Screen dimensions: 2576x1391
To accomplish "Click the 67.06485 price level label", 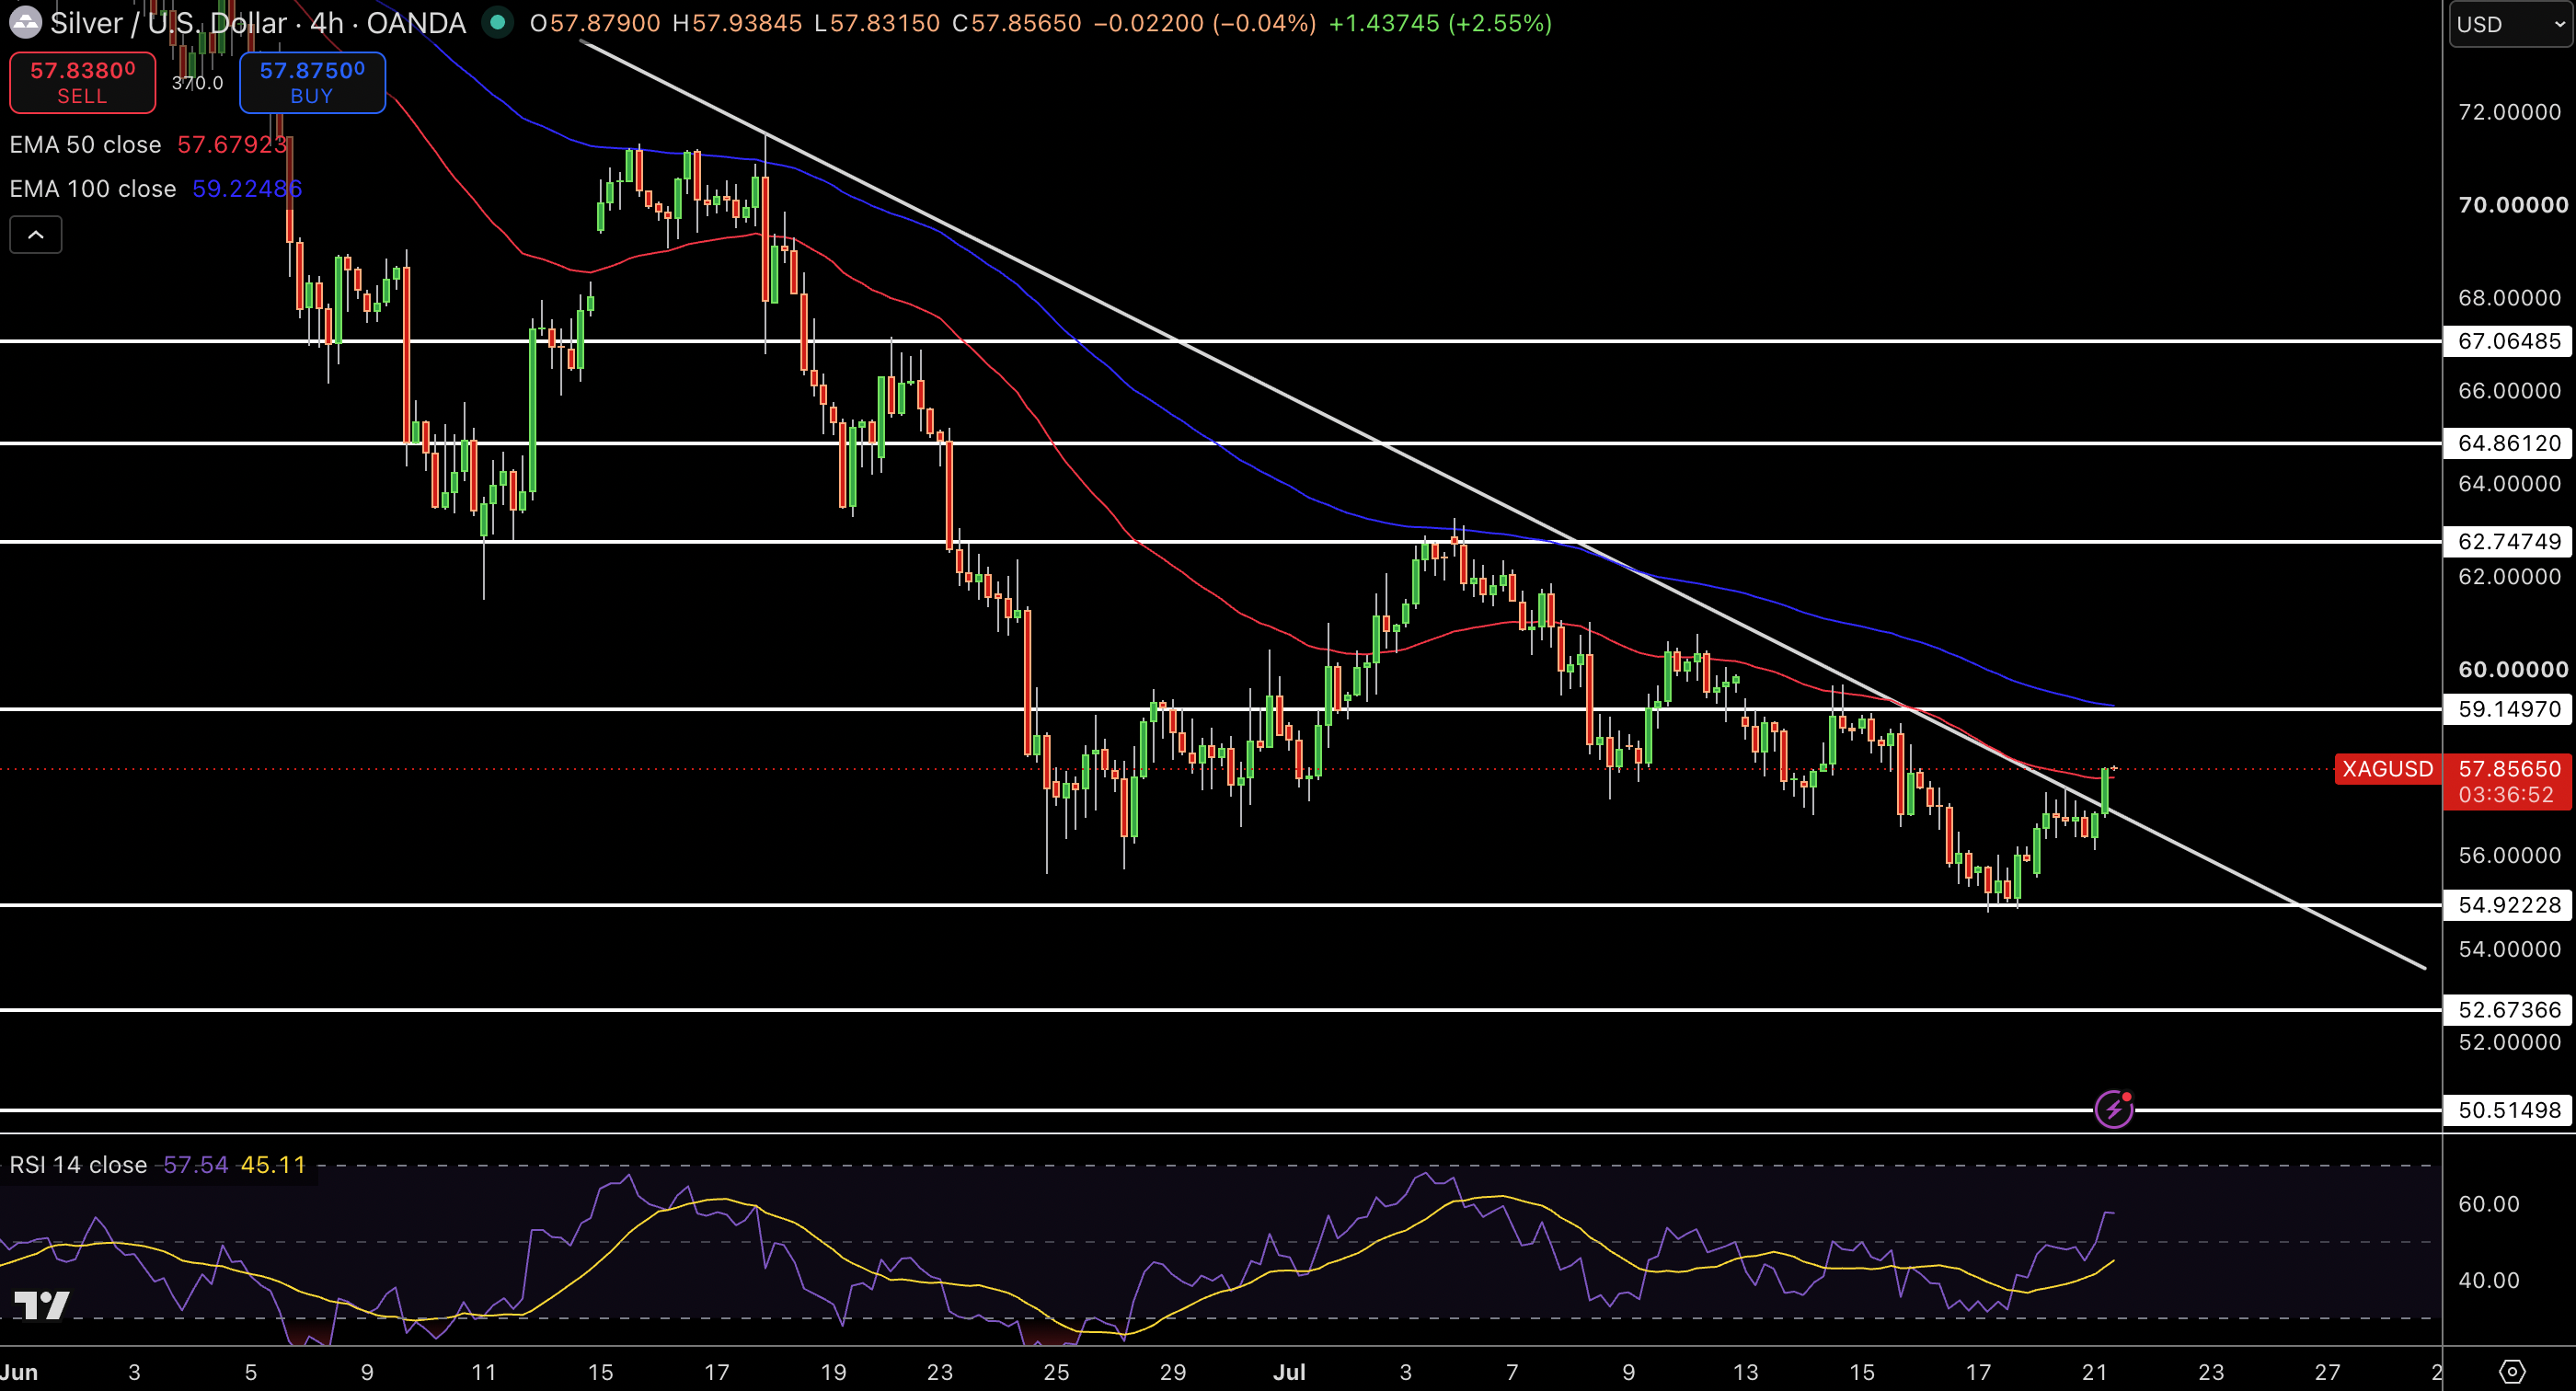I will click(2509, 341).
